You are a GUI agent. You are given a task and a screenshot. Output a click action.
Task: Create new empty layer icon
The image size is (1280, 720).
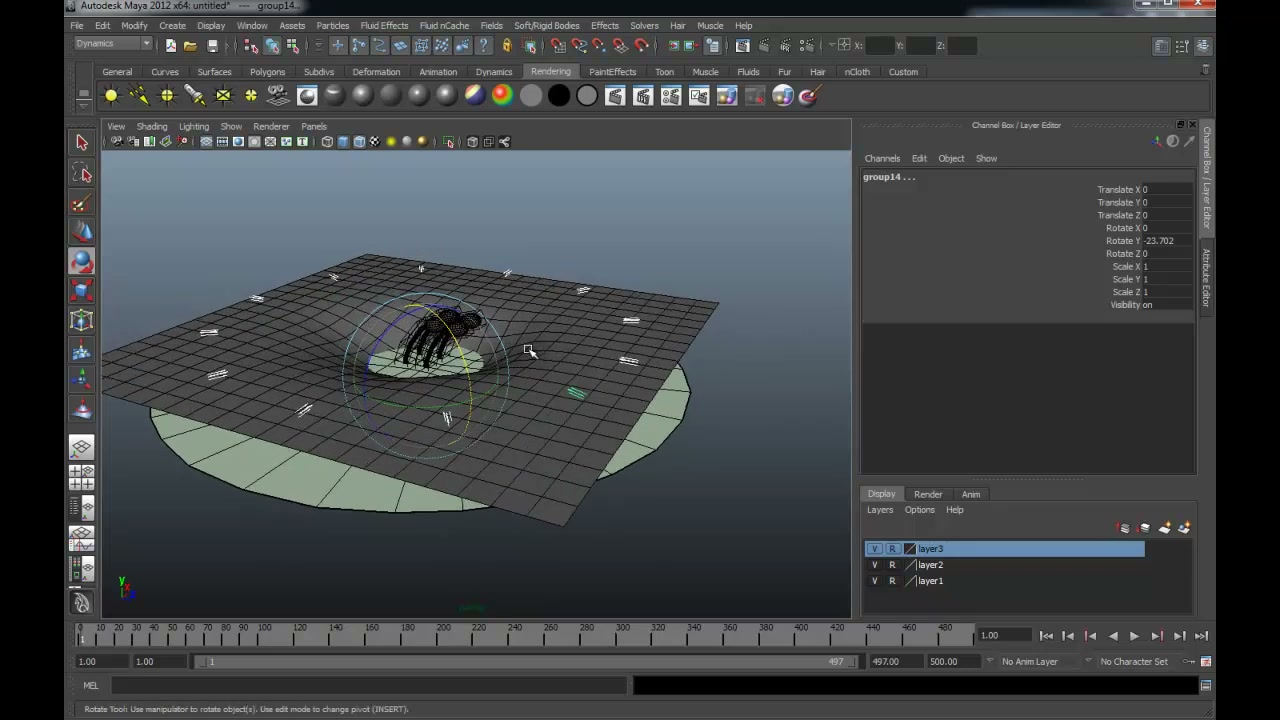click(1164, 528)
